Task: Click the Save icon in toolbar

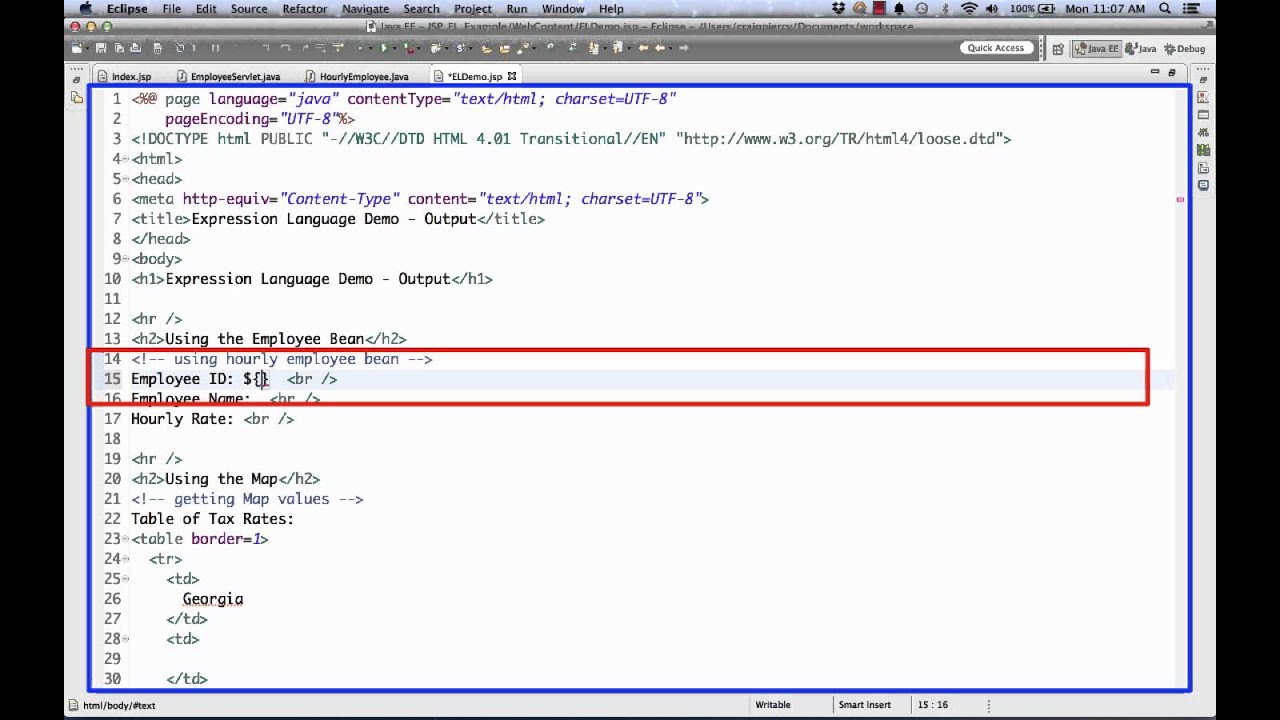Action: [100, 48]
